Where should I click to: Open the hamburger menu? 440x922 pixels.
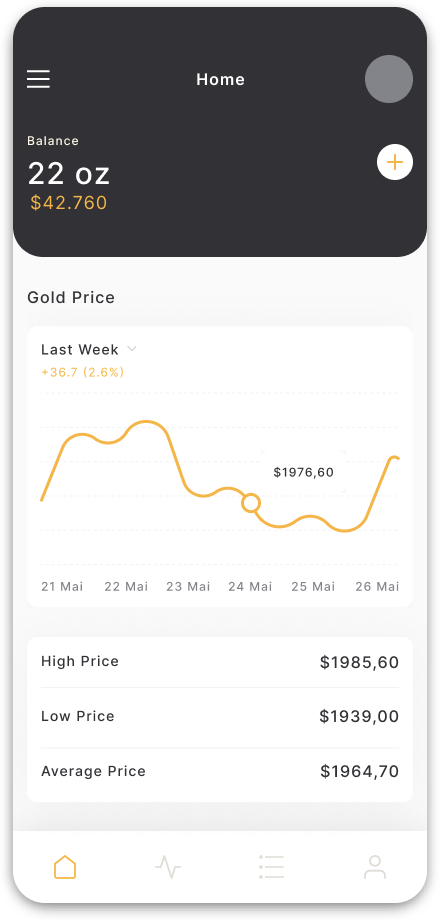tap(38, 79)
